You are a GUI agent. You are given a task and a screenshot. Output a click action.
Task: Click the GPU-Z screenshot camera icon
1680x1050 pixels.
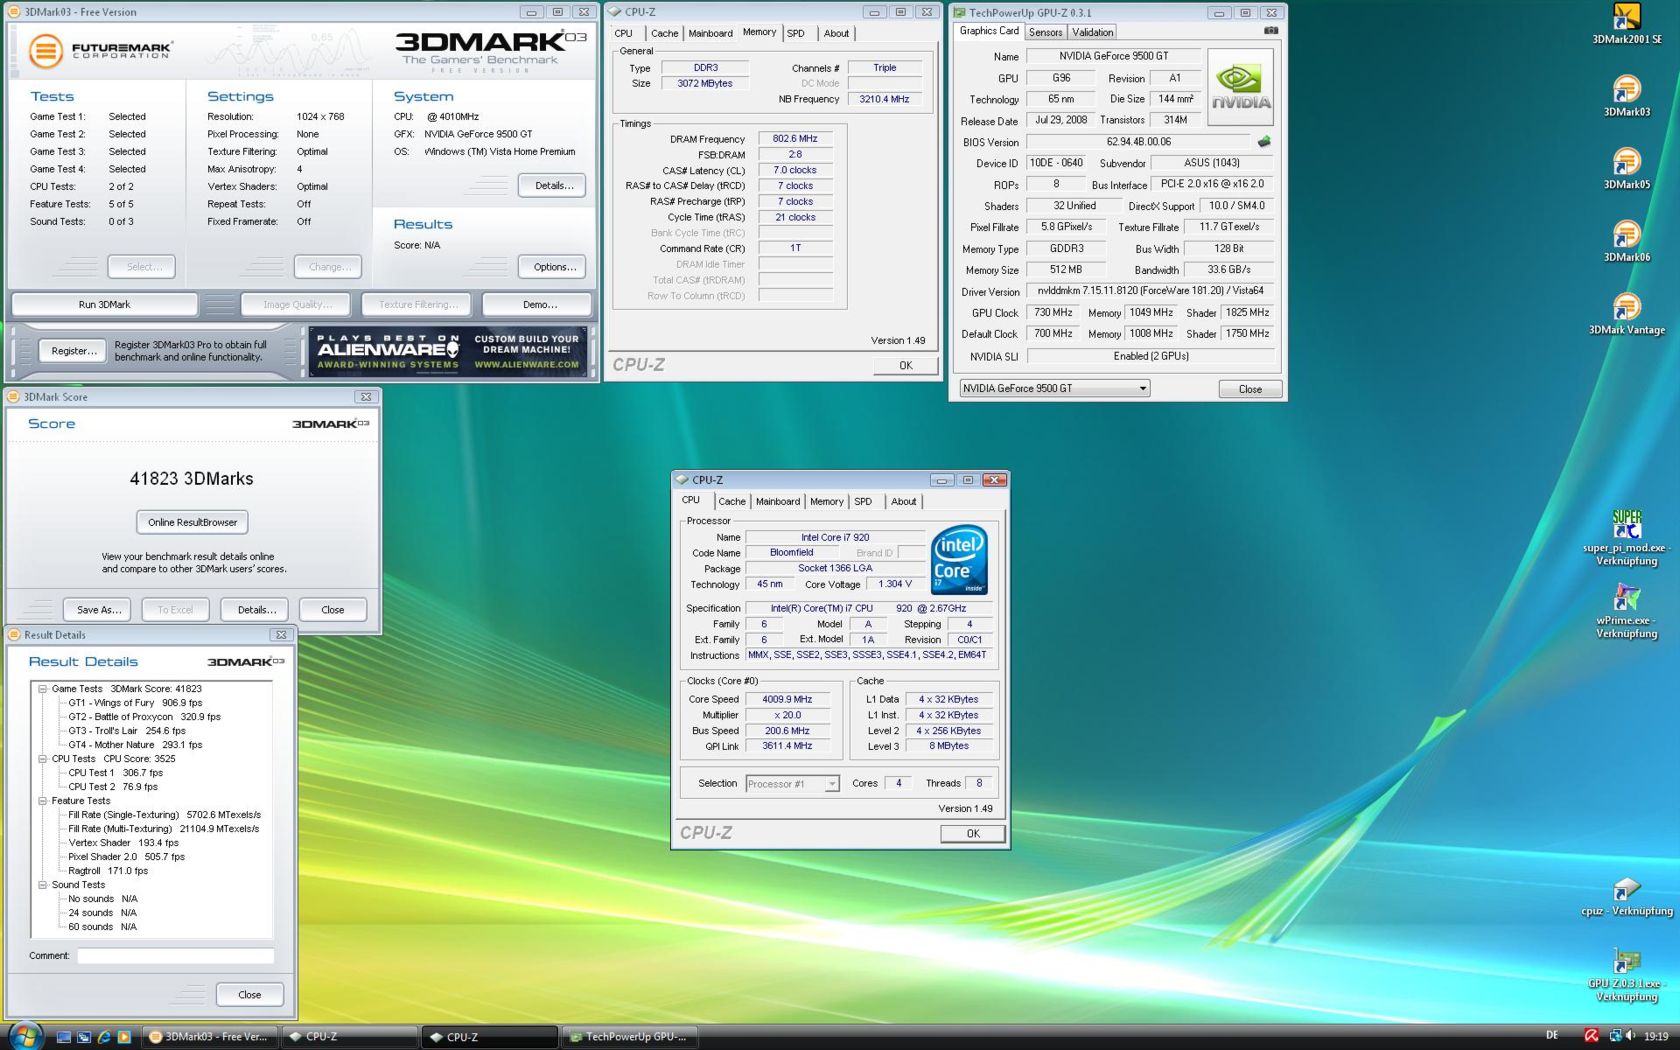coord(1270,31)
